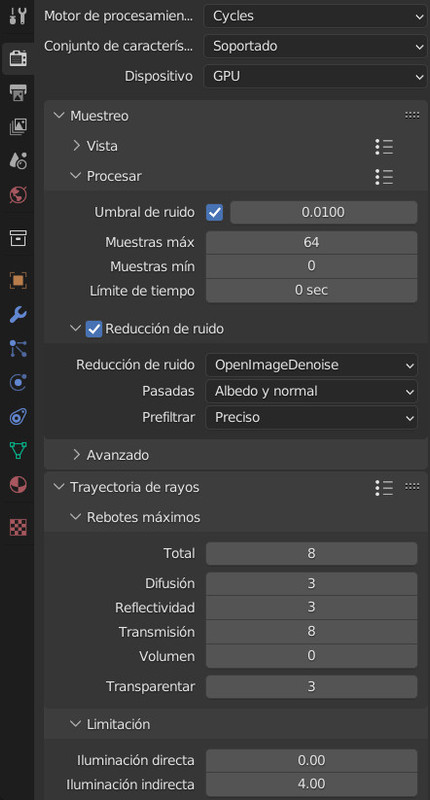Disable the Reducción de ruido checkbox
This screenshot has width=430, height=800.
pyautogui.click(x=94, y=329)
